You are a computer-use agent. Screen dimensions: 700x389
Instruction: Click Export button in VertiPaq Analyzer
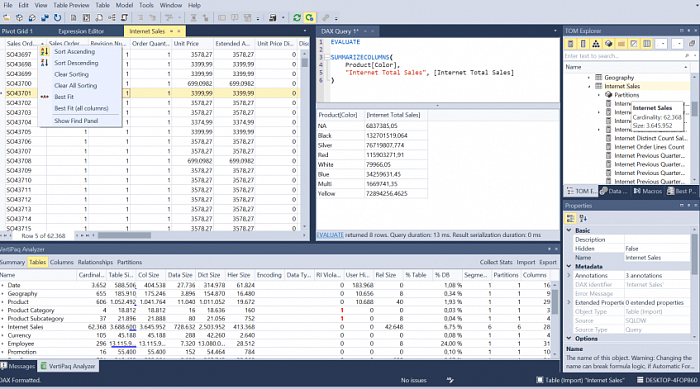tap(548, 262)
